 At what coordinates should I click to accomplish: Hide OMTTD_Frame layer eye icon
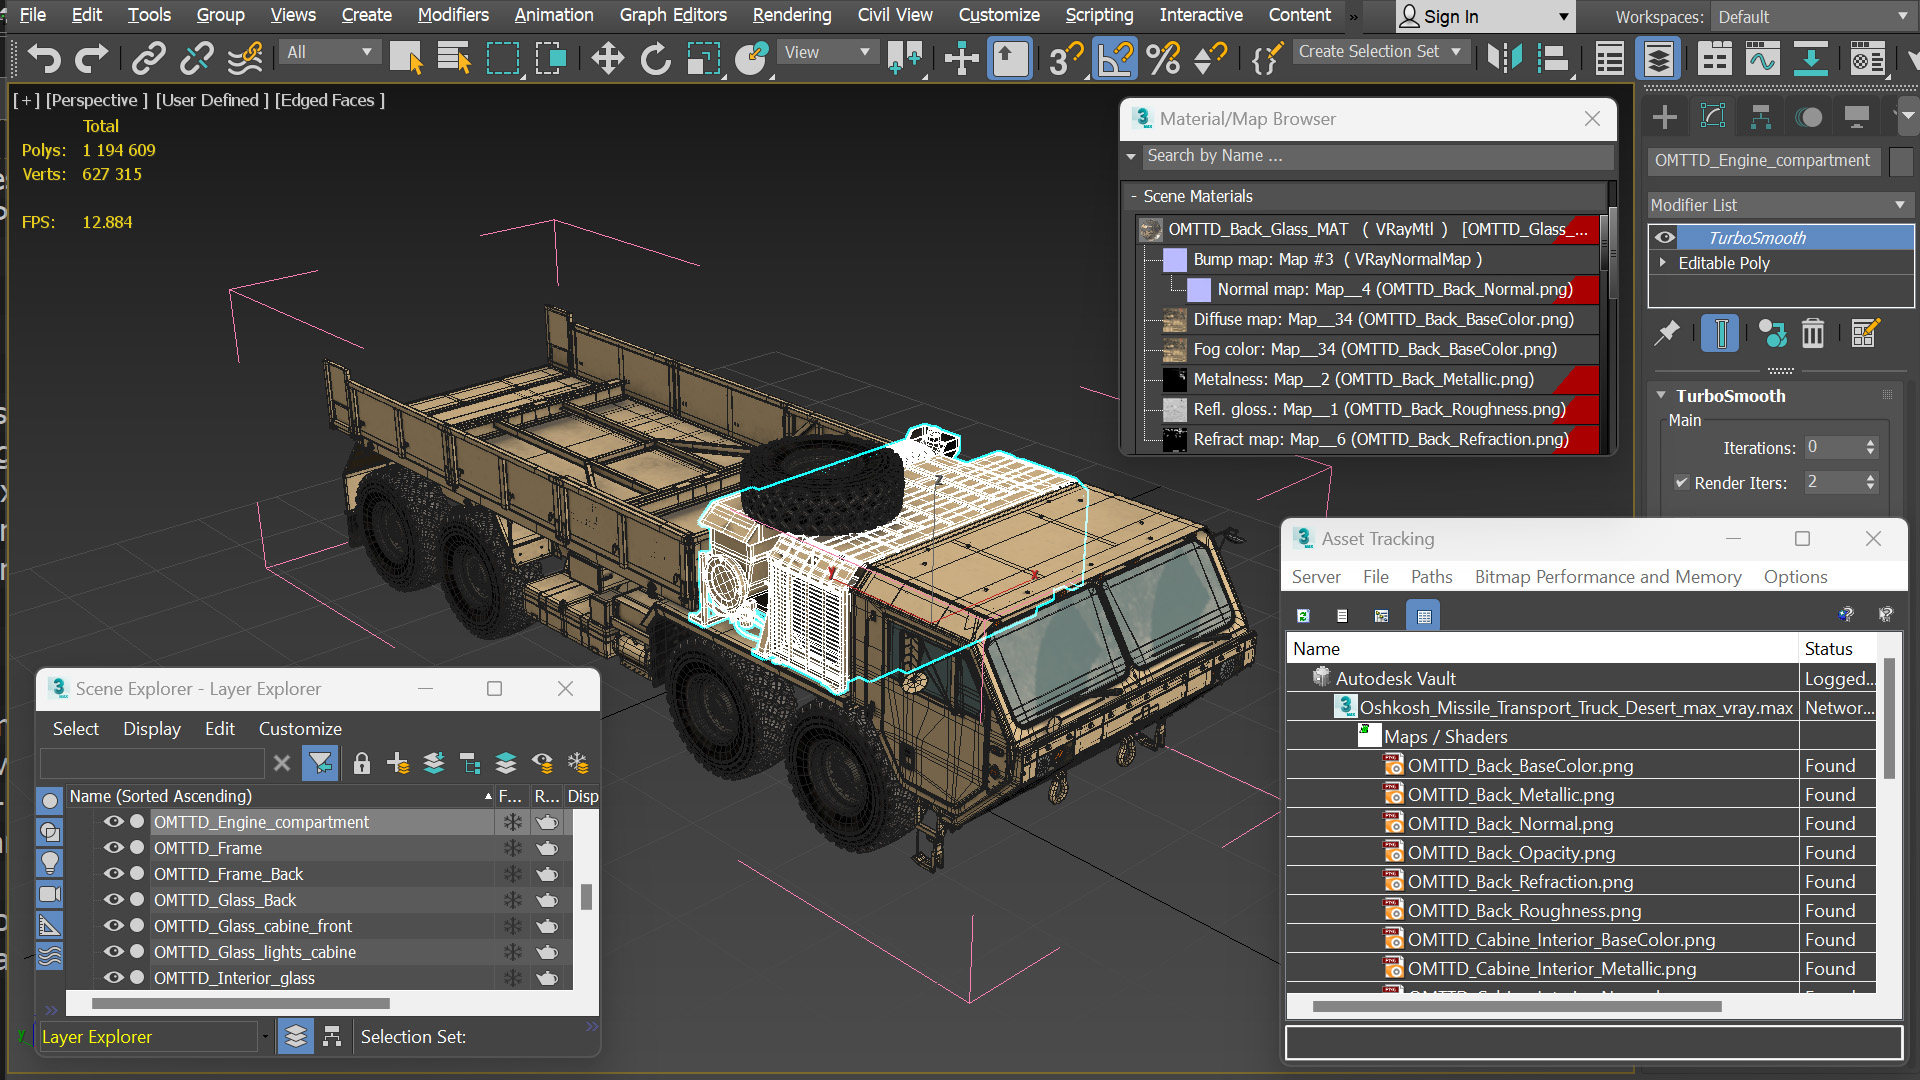pyautogui.click(x=113, y=847)
